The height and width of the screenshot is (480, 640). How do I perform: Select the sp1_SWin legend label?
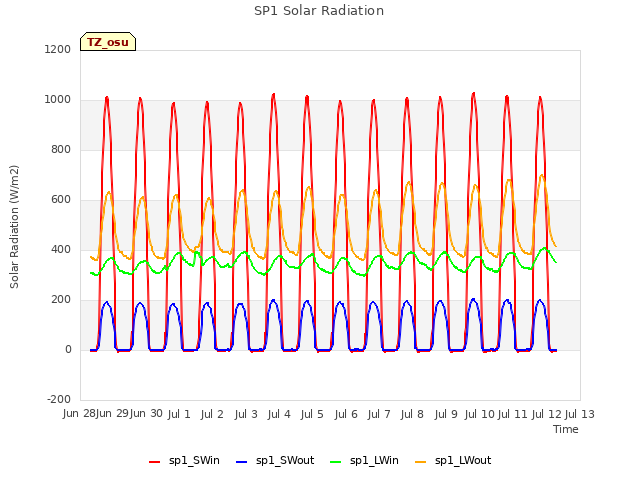(x=194, y=460)
